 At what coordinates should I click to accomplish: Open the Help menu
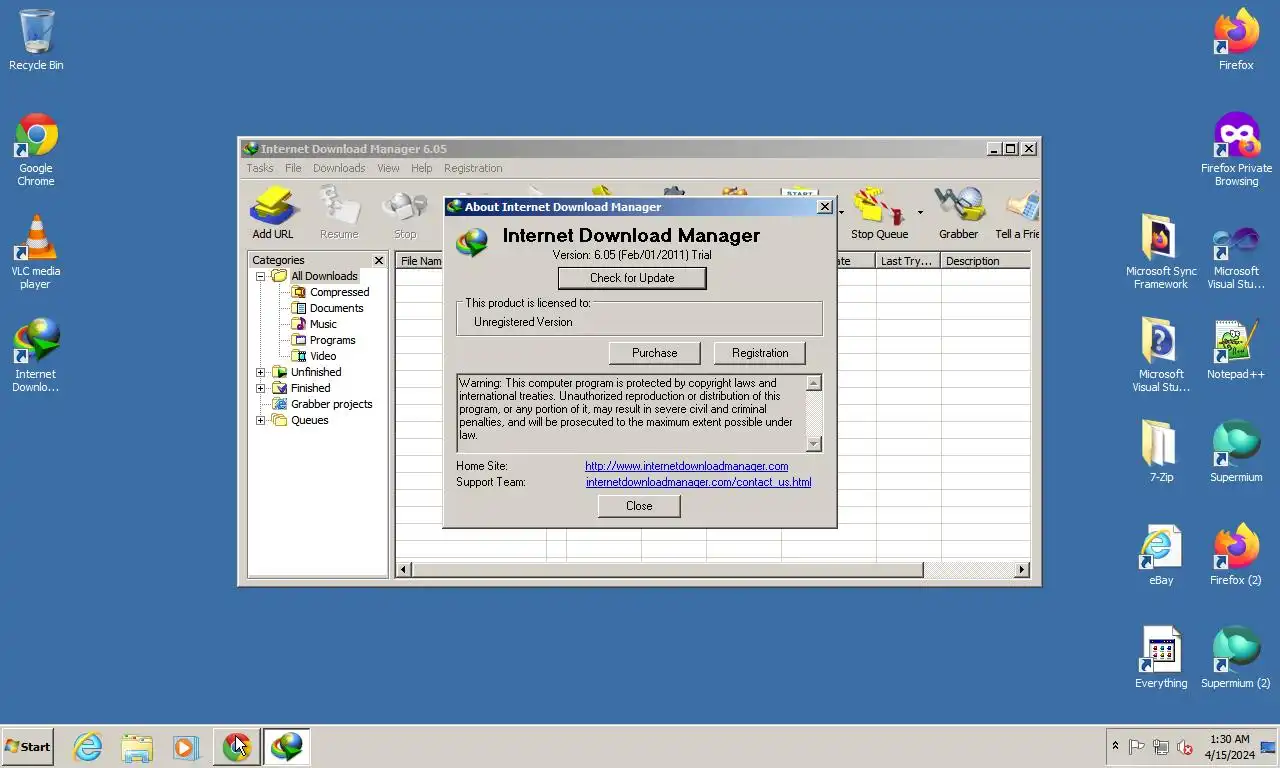(422, 168)
